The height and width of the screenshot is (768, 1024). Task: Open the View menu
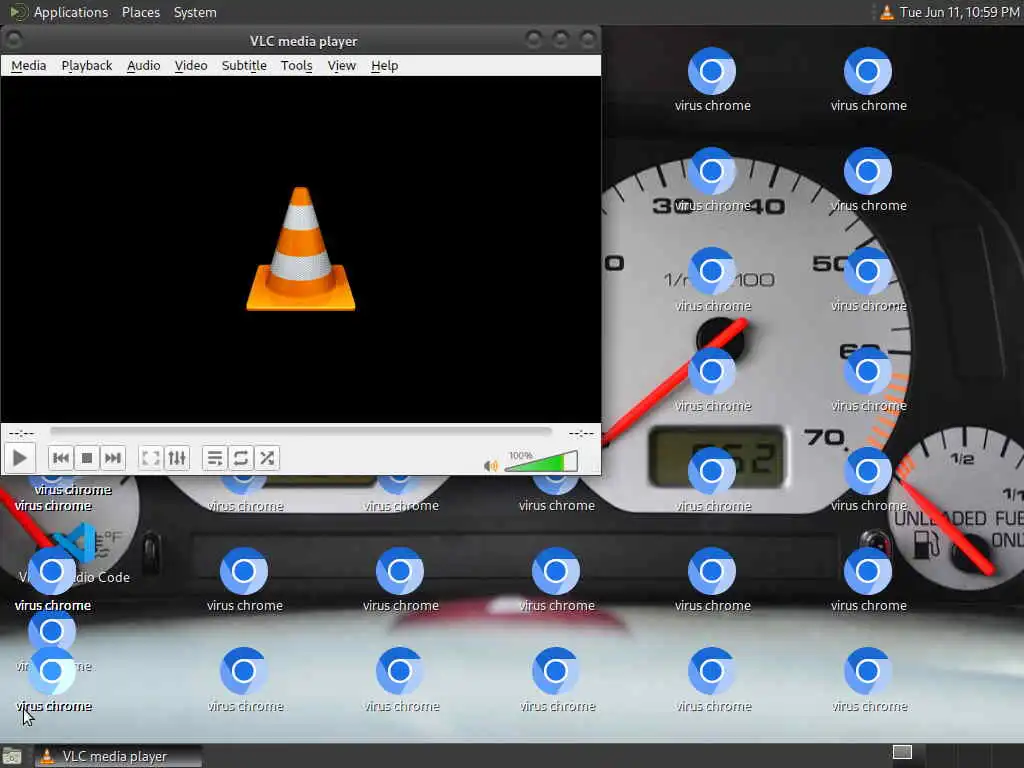tap(342, 65)
